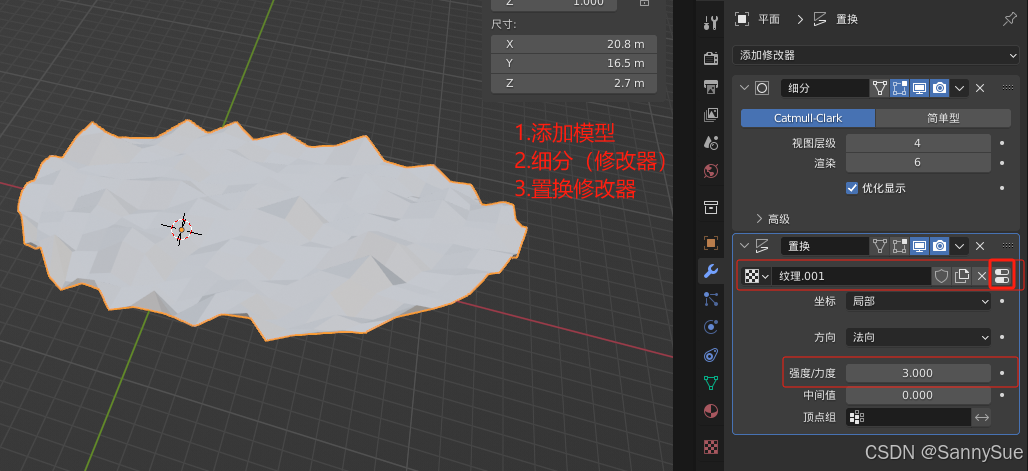This screenshot has width=1028, height=471.
Task: Open the 坐标 dropdown showing 局部
Action: click(x=918, y=301)
